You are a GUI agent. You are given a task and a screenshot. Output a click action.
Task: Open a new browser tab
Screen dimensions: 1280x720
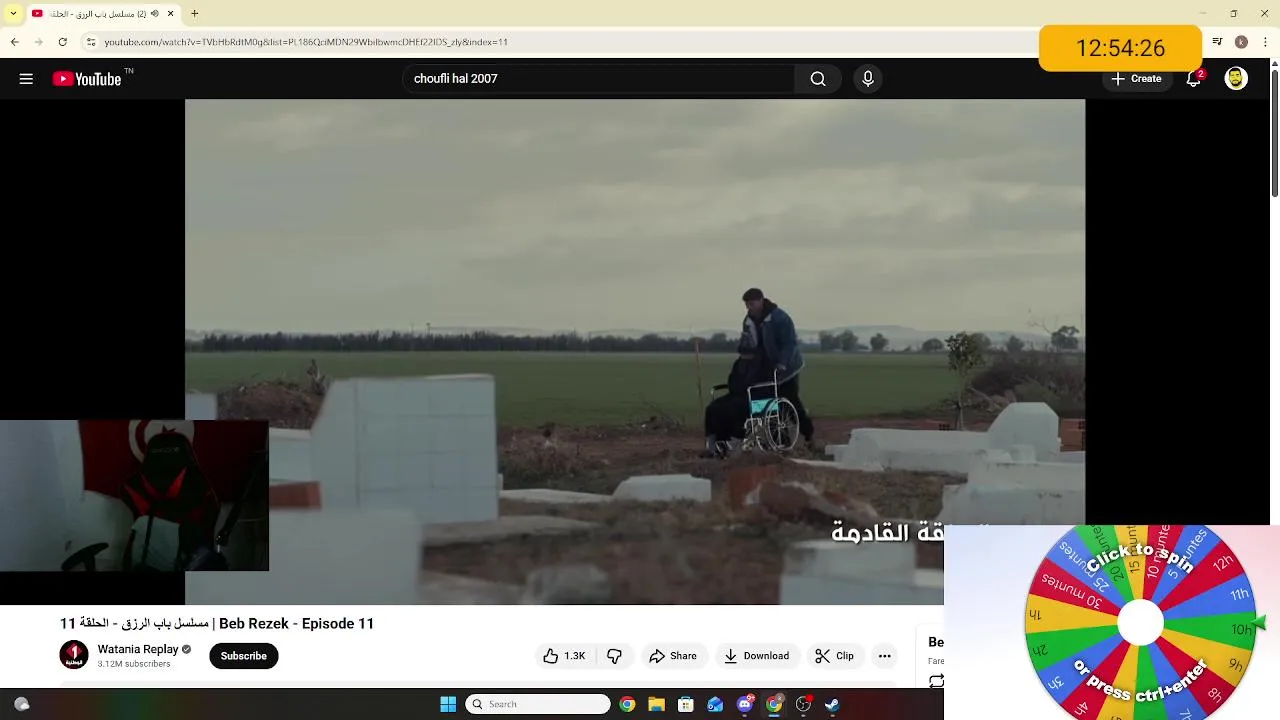[x=195, y=14]
